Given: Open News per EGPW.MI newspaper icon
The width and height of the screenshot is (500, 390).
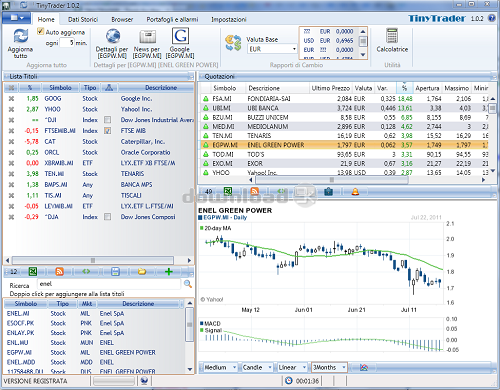Looking at the screenshot, I should click(x=147, y=37).
